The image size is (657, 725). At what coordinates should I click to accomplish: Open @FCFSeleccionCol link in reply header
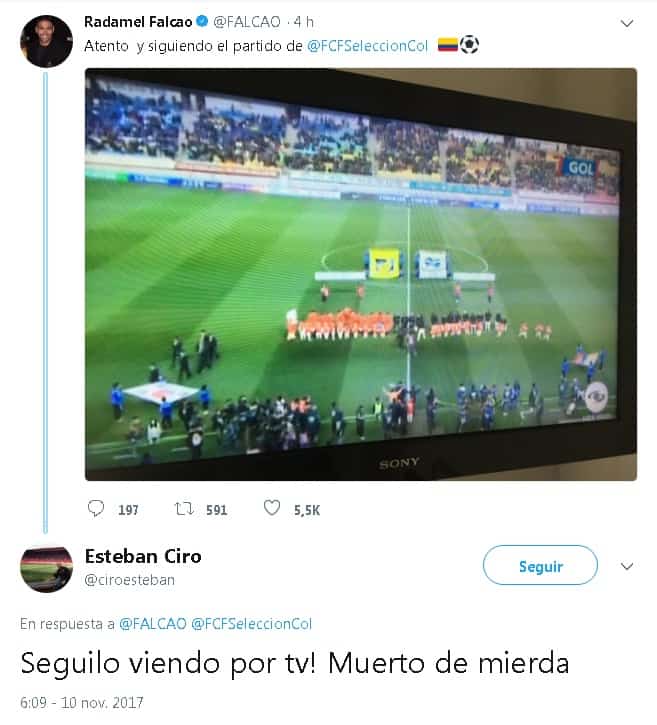pyautogui.click(x=252, y=624)
